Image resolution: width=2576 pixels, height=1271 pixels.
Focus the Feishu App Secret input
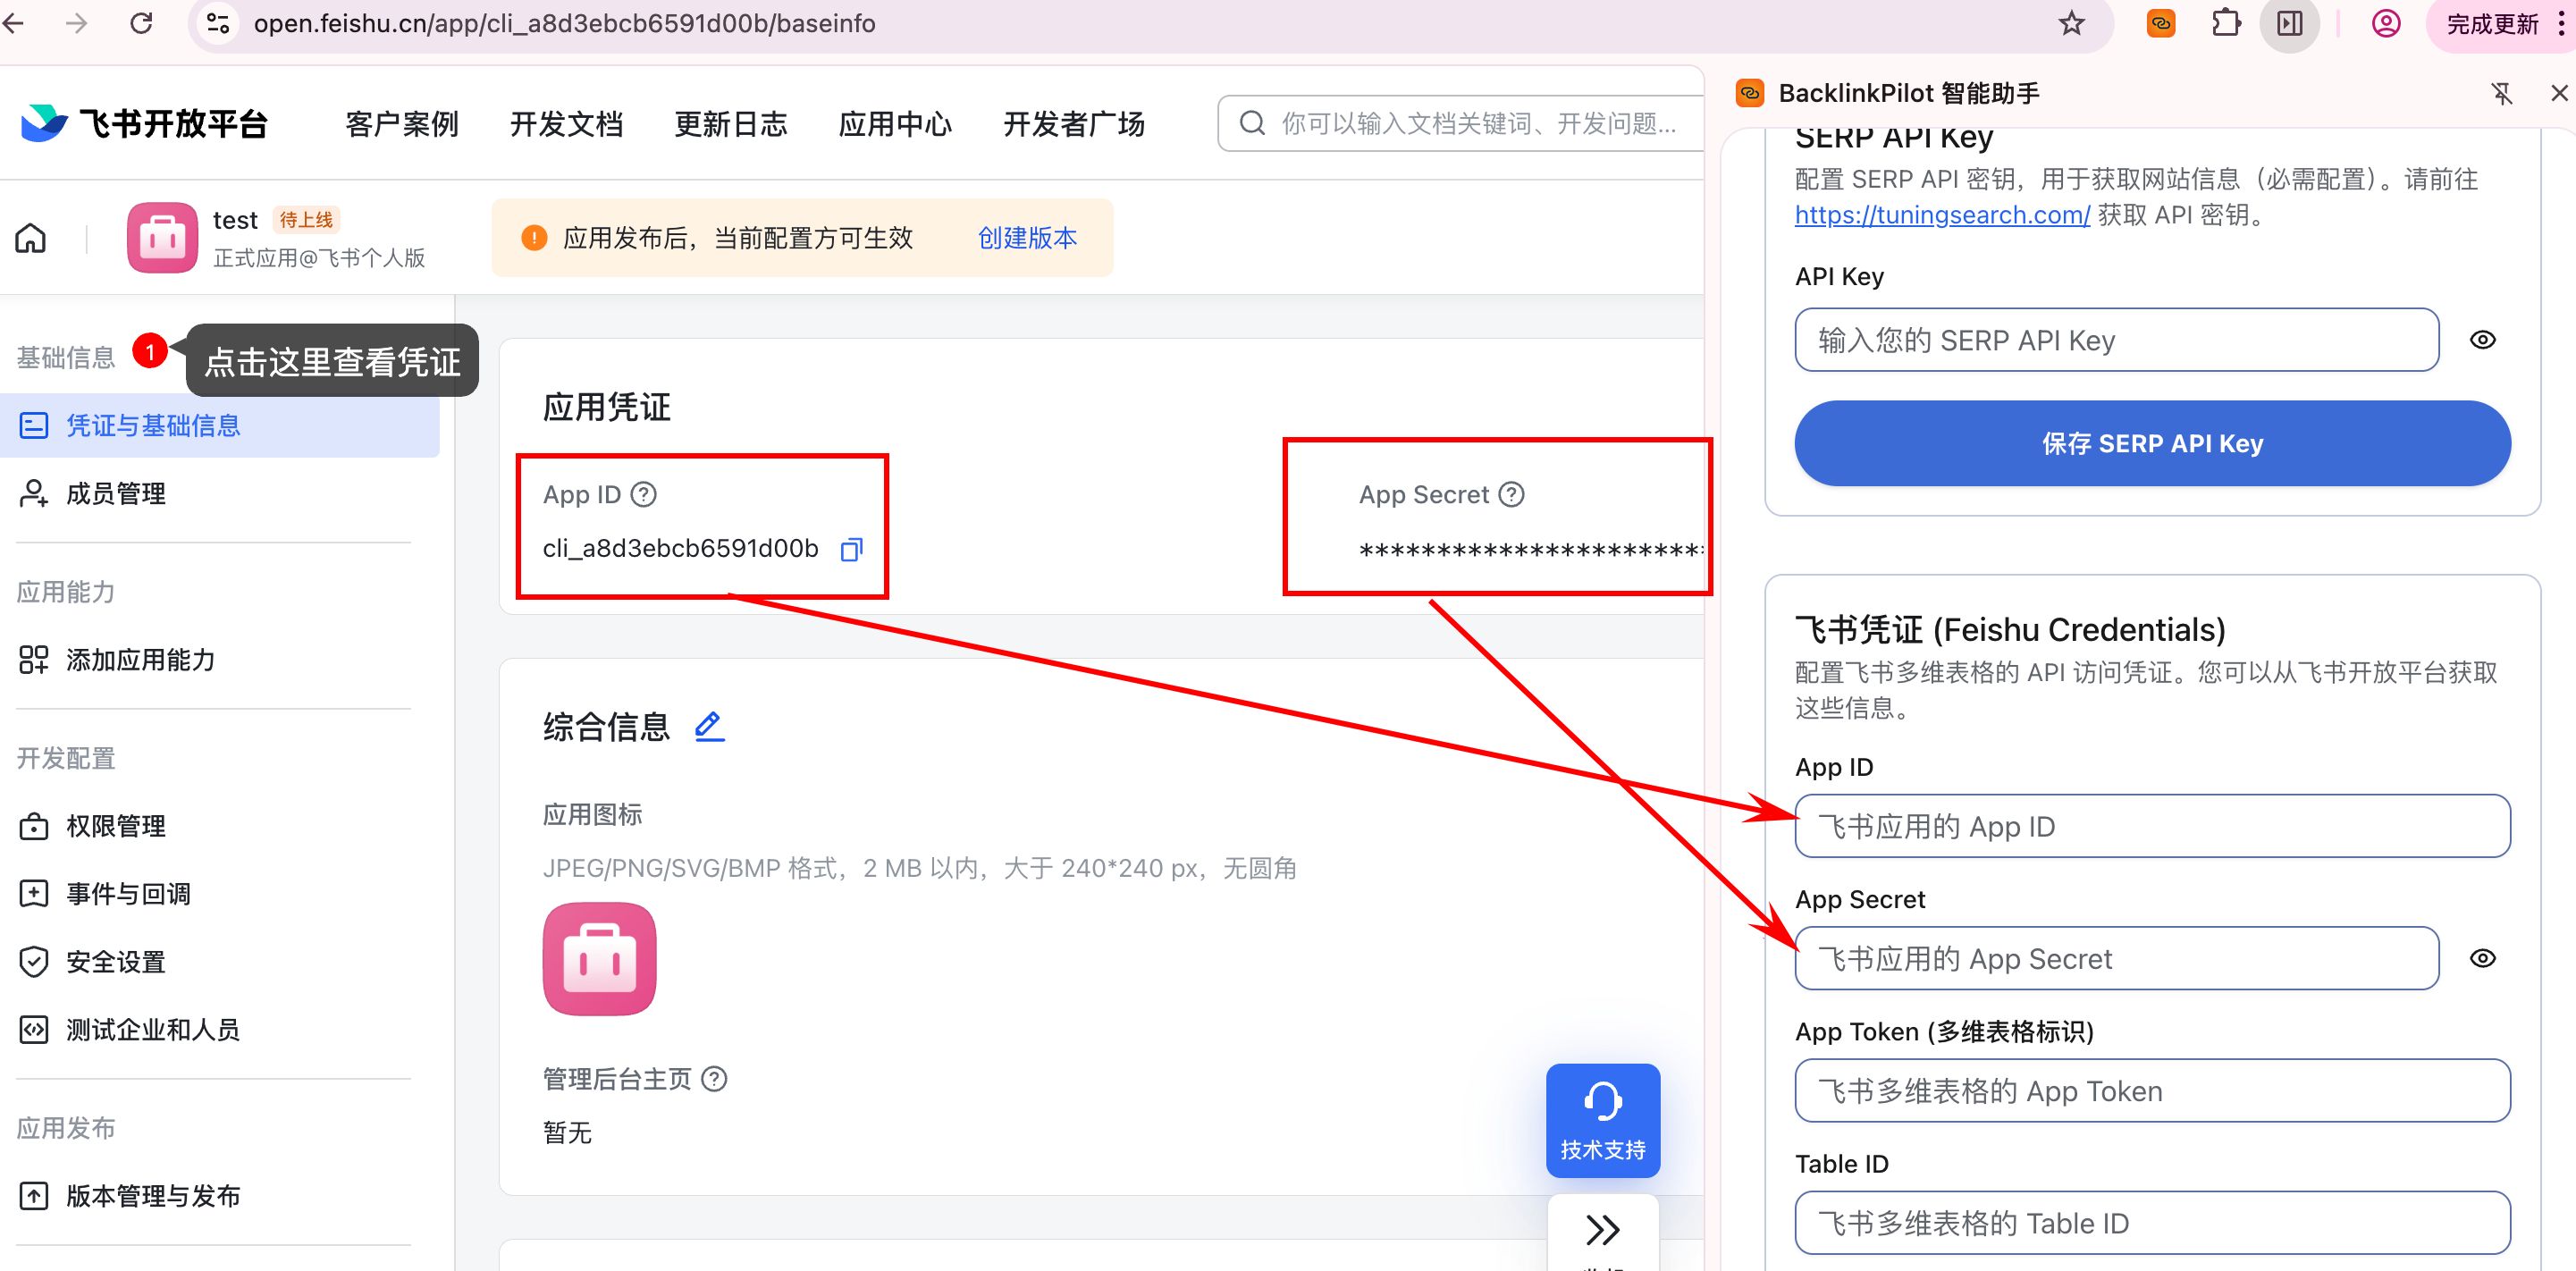coord(2116,958)
